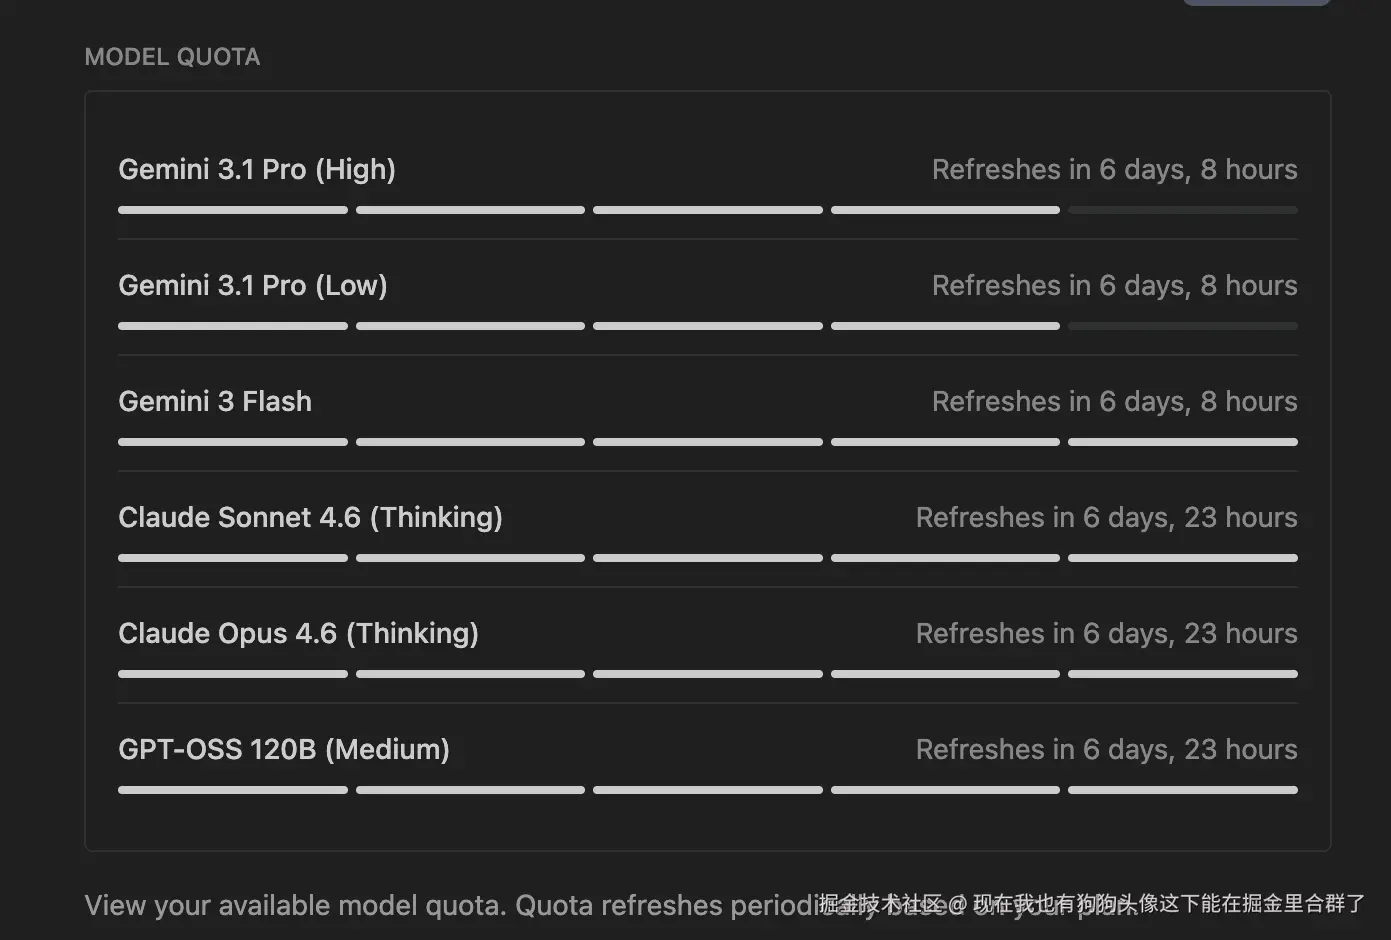Click last segment of Claude Opus 4.6 quota bar
Viewport: 1391px width, 940px height.
(x=1182, y=674)
